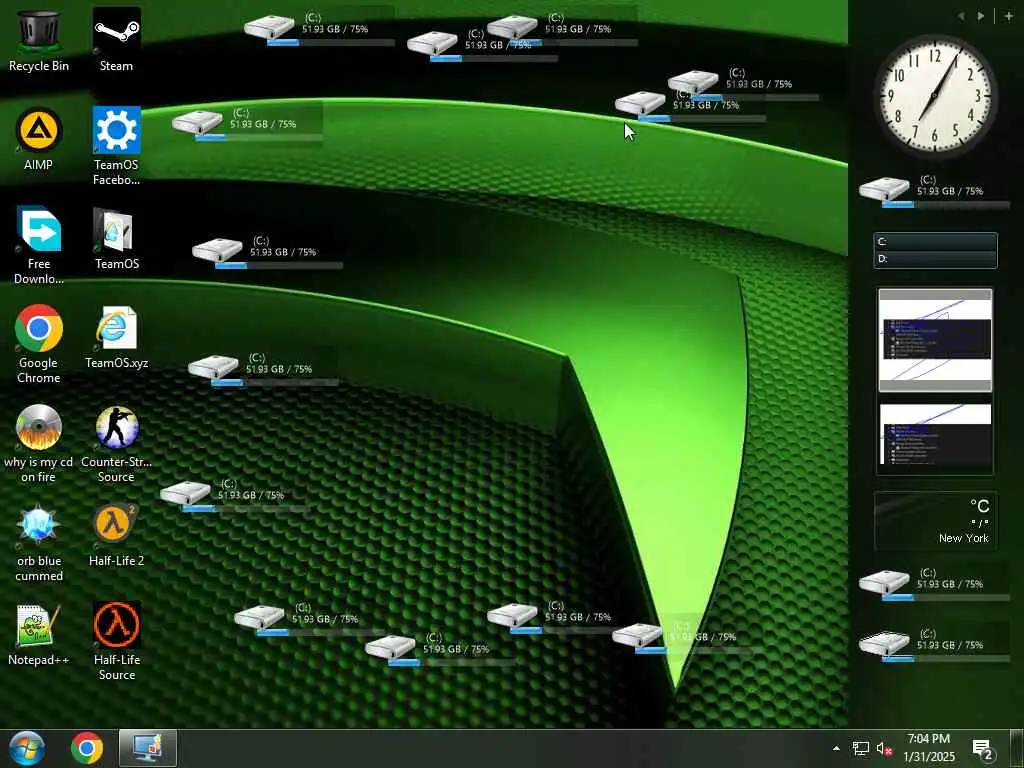
Task: Click the analog clock gadget
Action: click(x=935, y=95)
